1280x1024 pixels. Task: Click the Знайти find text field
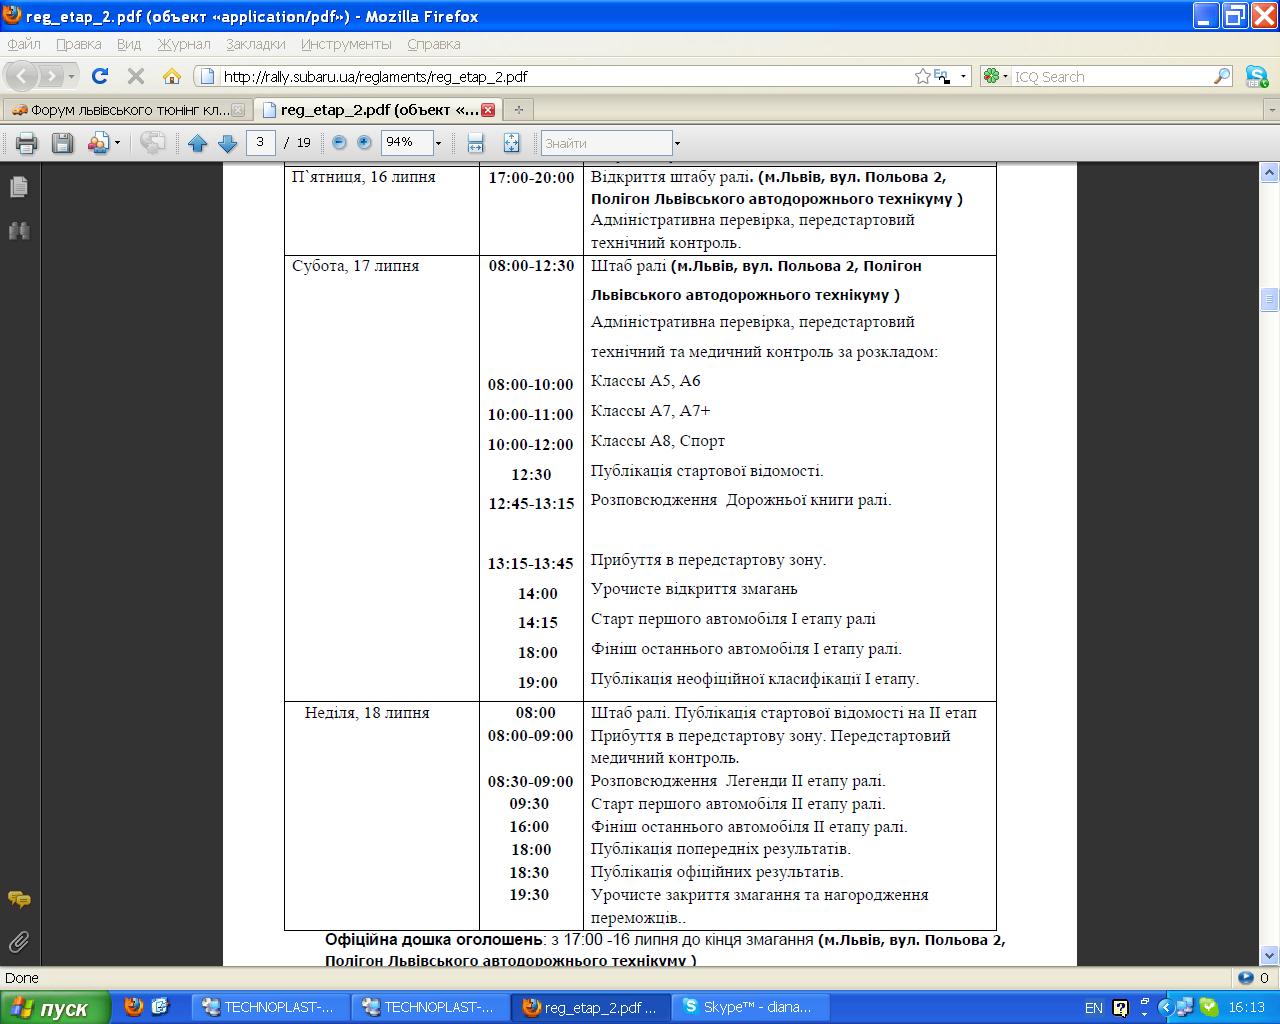point(606,143)
